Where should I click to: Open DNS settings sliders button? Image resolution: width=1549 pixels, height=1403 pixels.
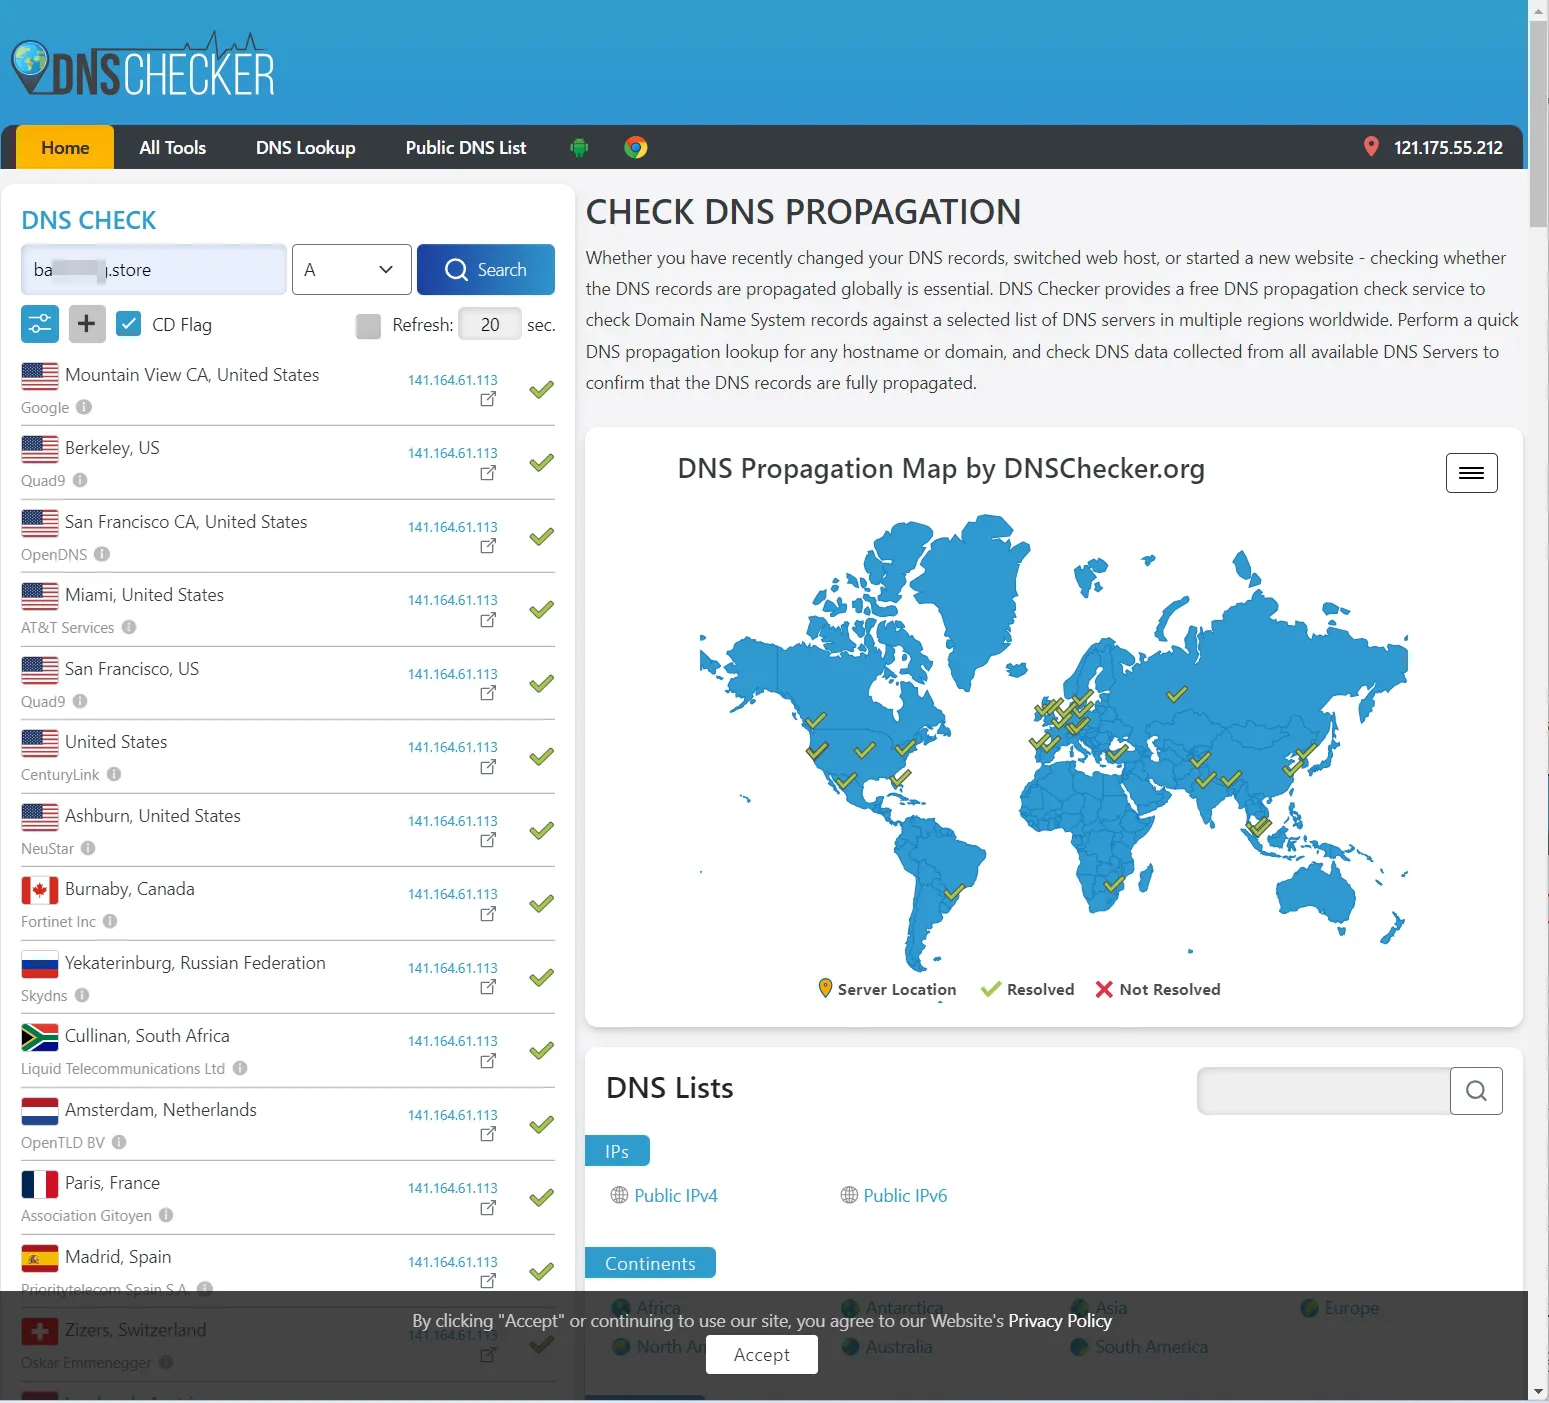[40, 324]
